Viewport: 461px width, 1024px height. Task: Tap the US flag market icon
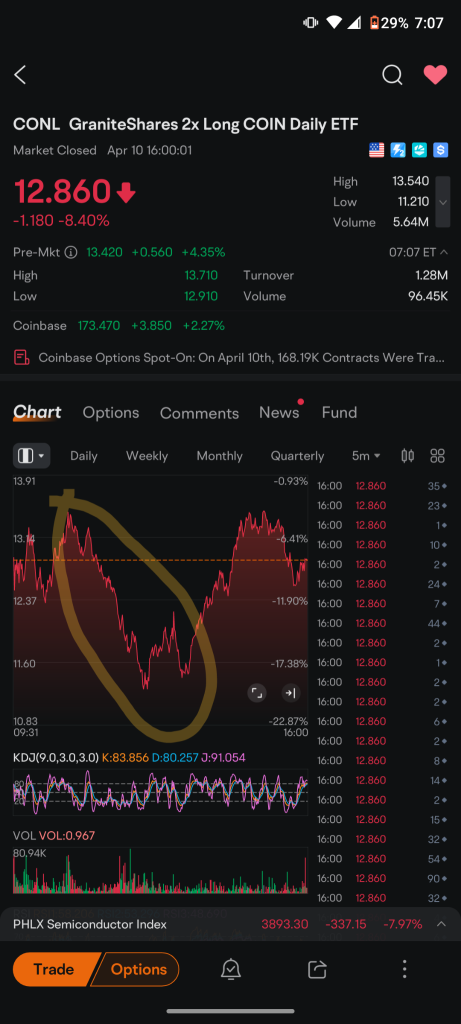pos(377,150)
